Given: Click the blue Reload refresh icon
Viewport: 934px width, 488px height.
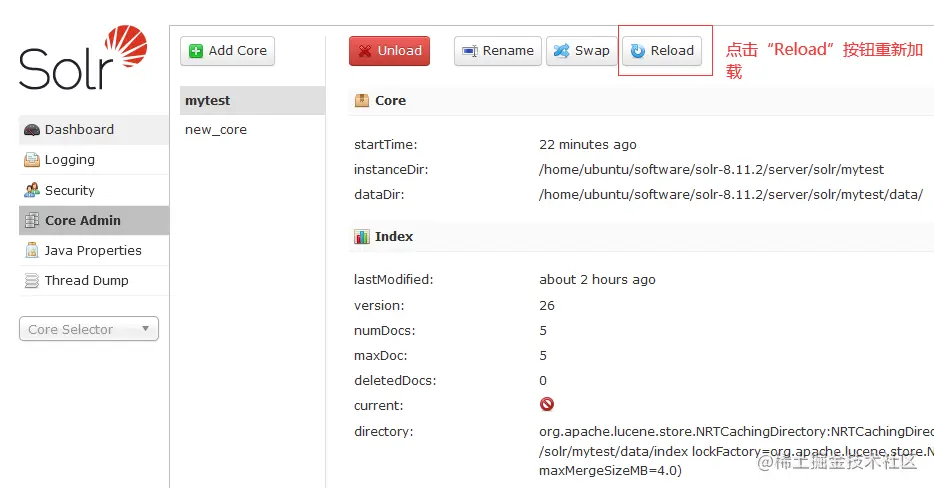Looking at the screenshot, I should click(637, 51).
